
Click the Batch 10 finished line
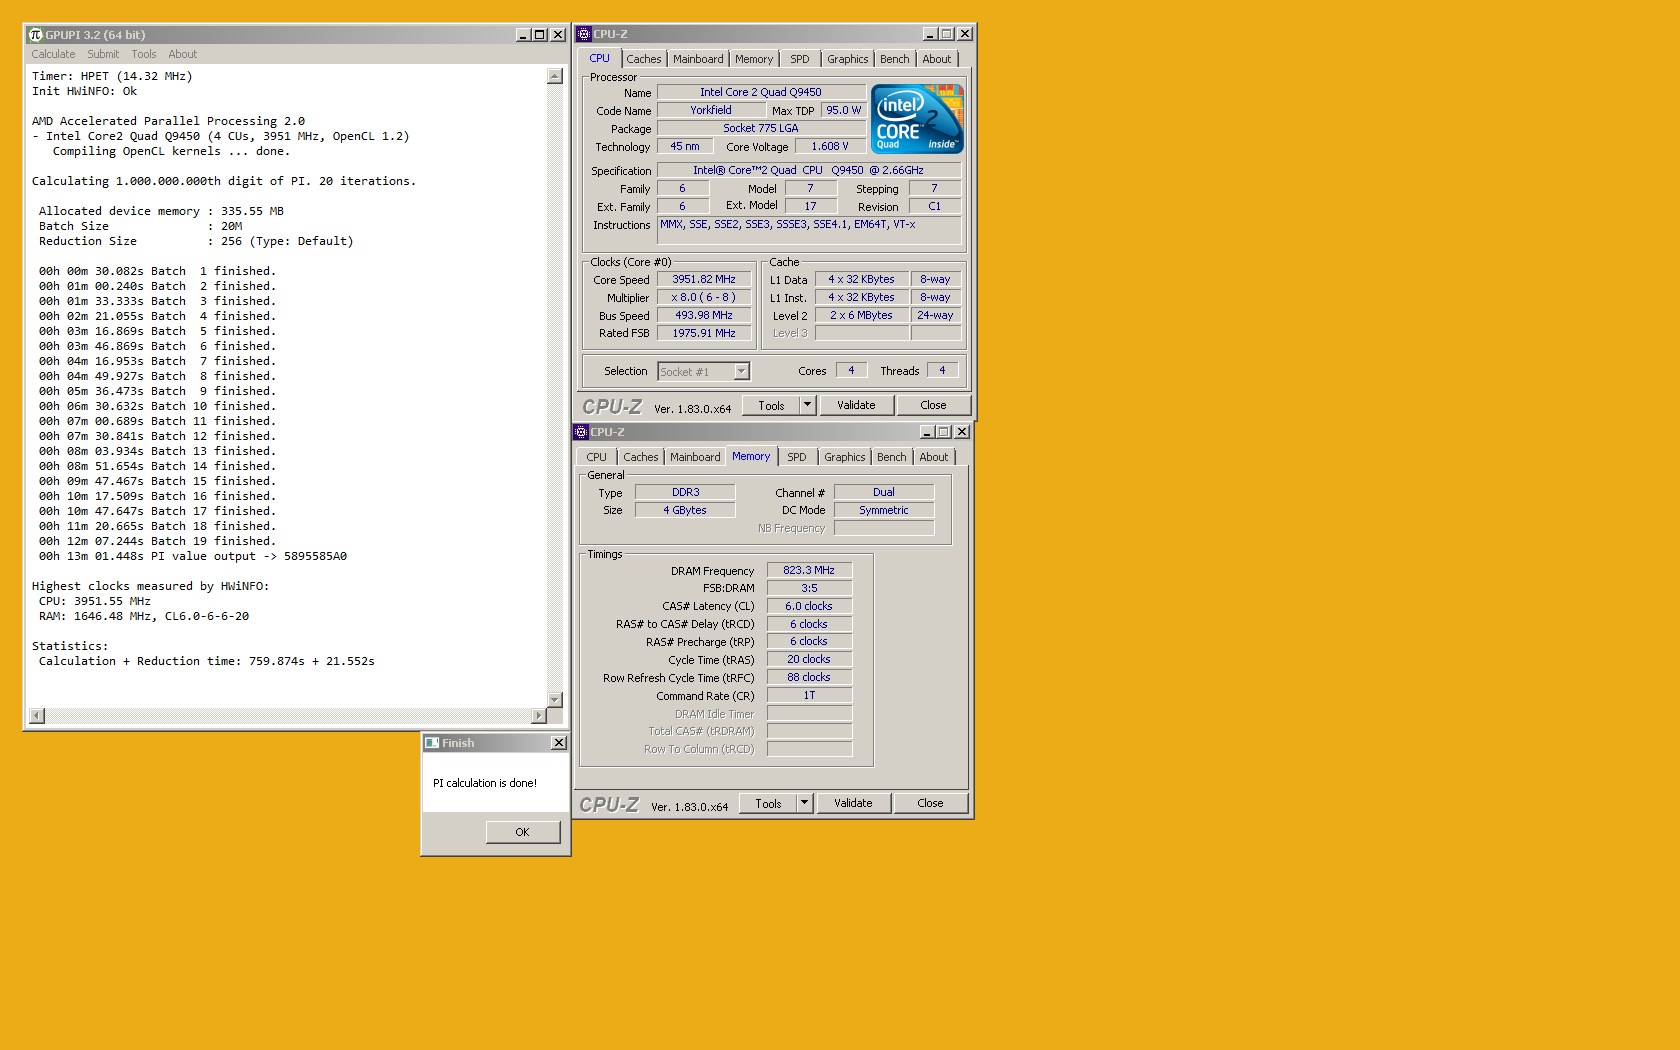coord(157,406)
